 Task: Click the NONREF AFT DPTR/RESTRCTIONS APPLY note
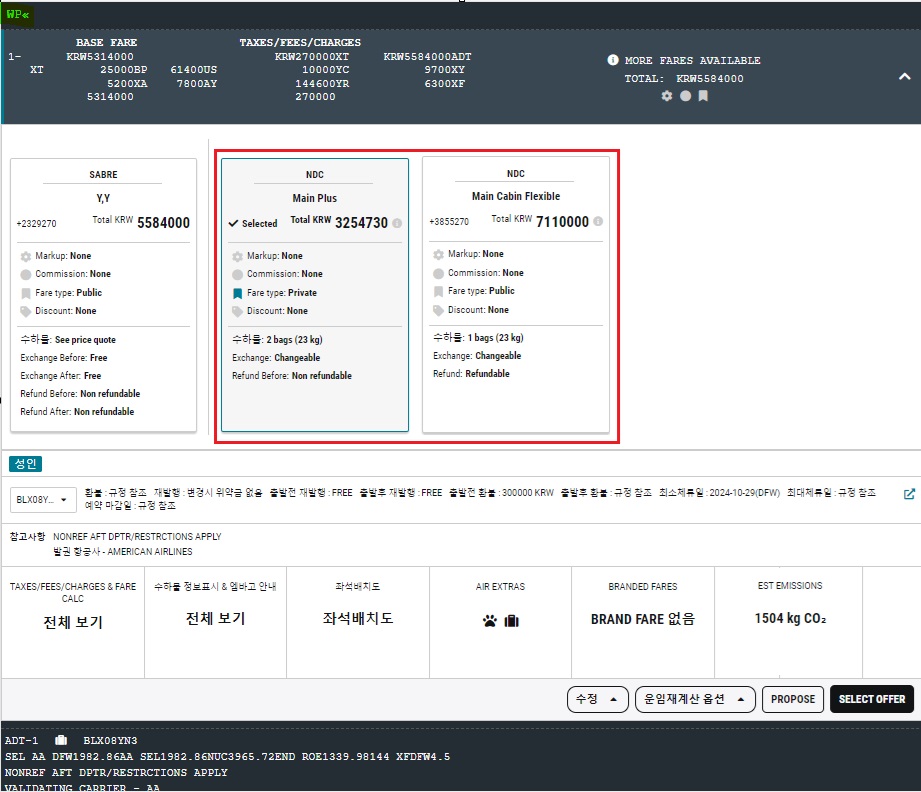(x=137, y=537)
